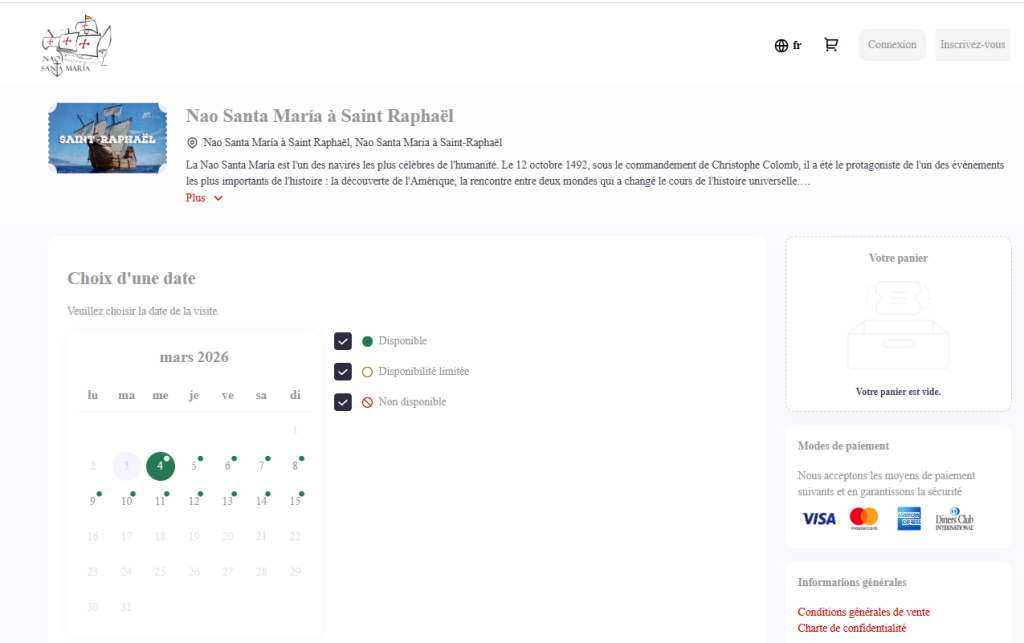
Task: Toggle the Disponibilité limitée checkbox
Action: [x=343, y=372]
